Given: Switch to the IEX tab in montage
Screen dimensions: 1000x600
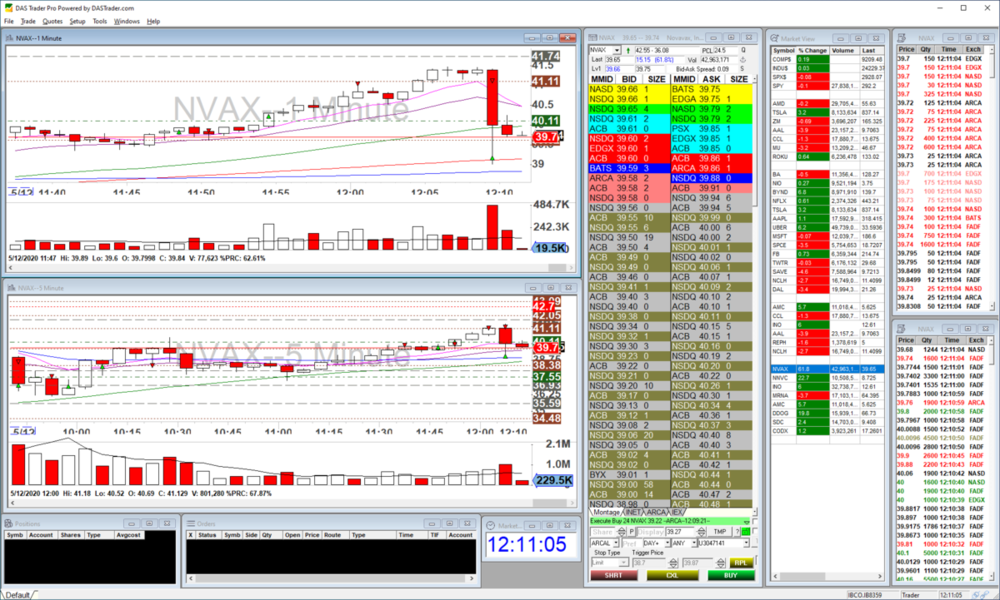Looking at the screenshot, I should [x=677, y=512].
